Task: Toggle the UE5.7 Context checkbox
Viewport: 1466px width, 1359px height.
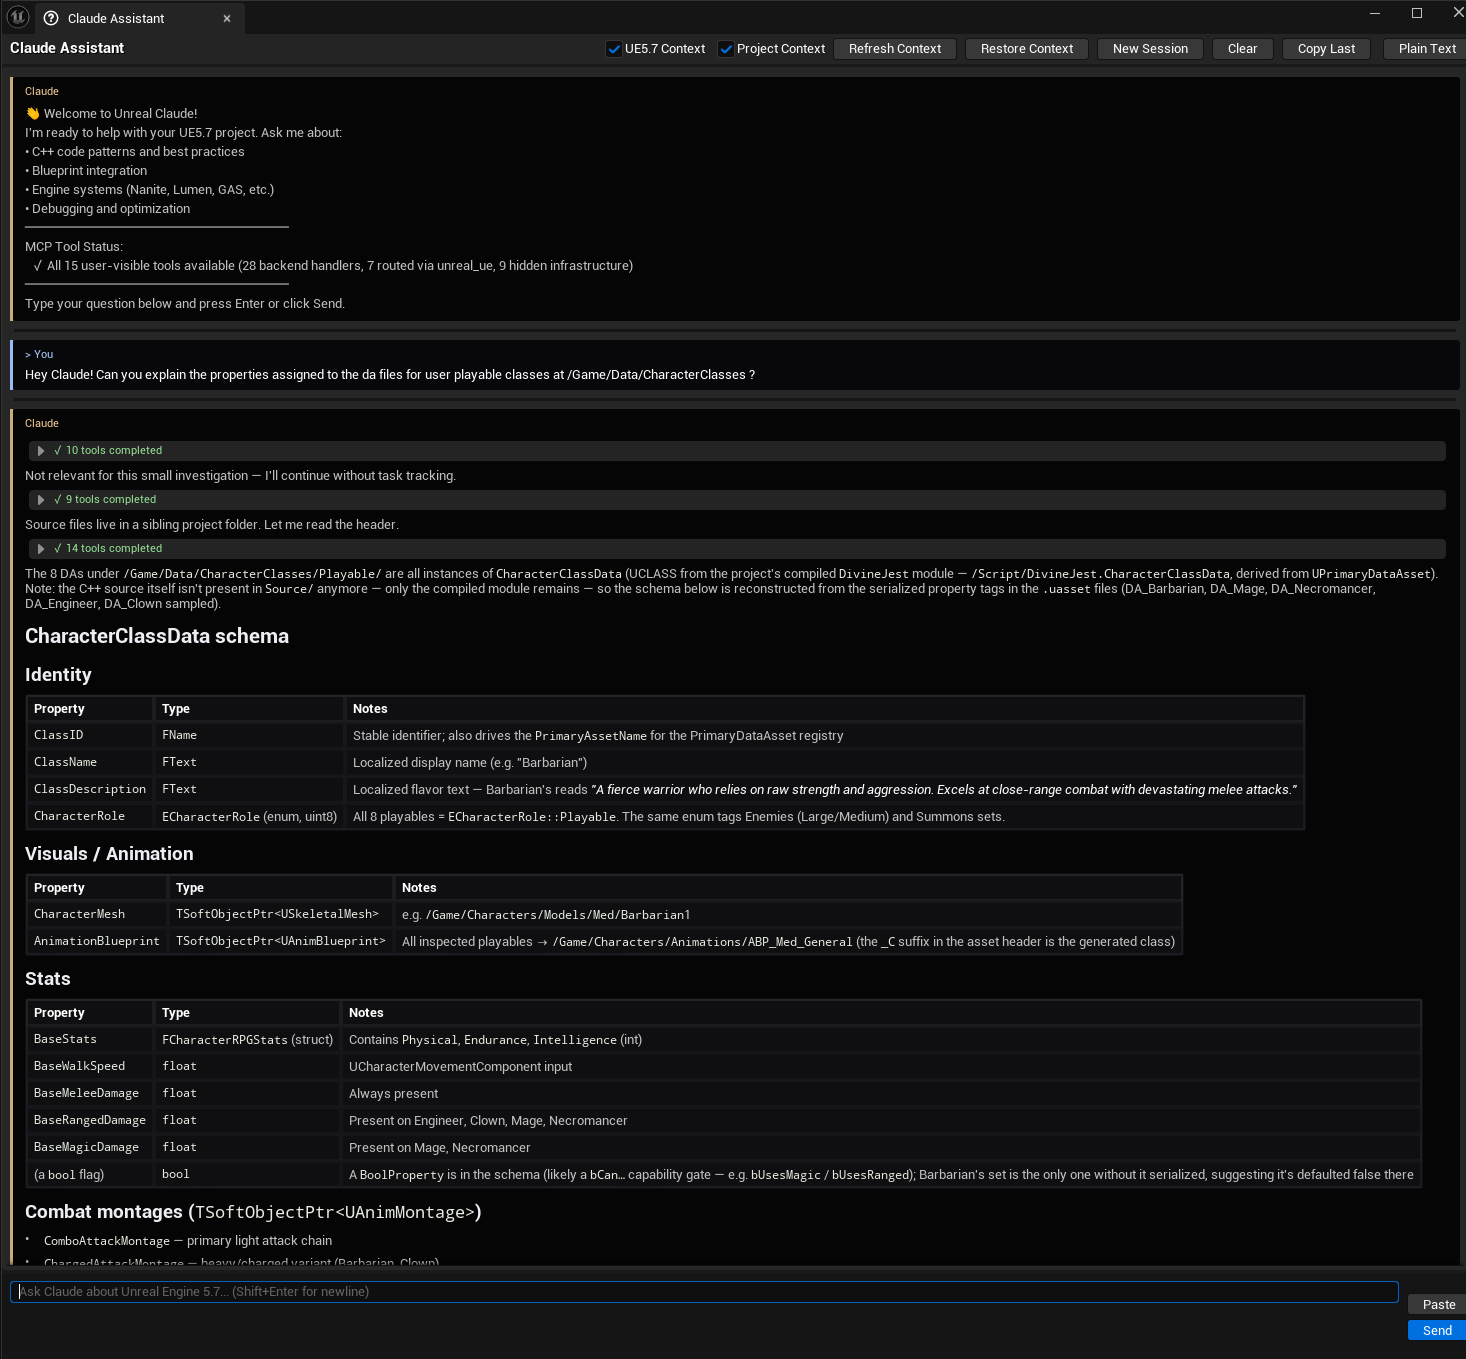Action: tap(614, 49)
